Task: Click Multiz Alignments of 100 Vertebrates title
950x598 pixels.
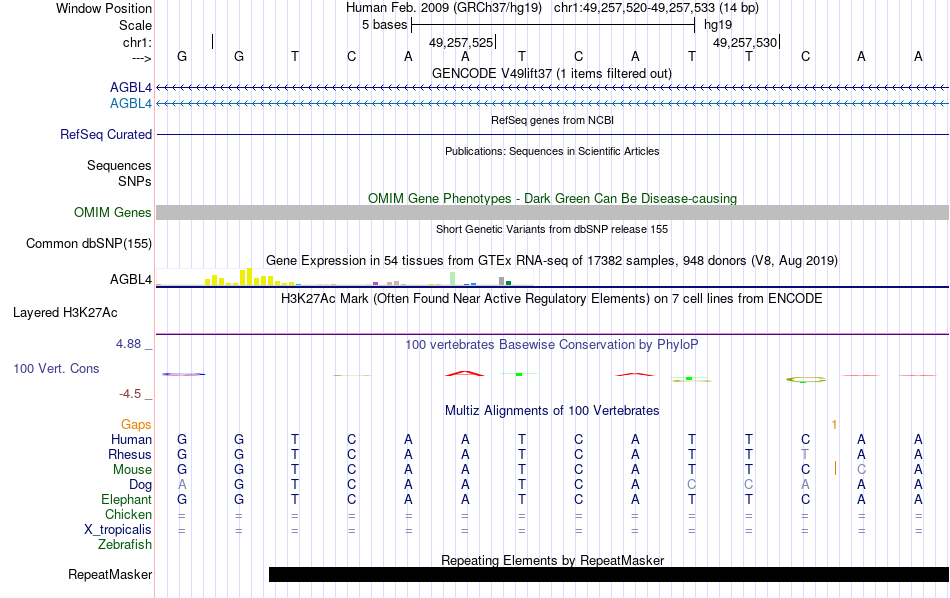Action: [552, 411]
